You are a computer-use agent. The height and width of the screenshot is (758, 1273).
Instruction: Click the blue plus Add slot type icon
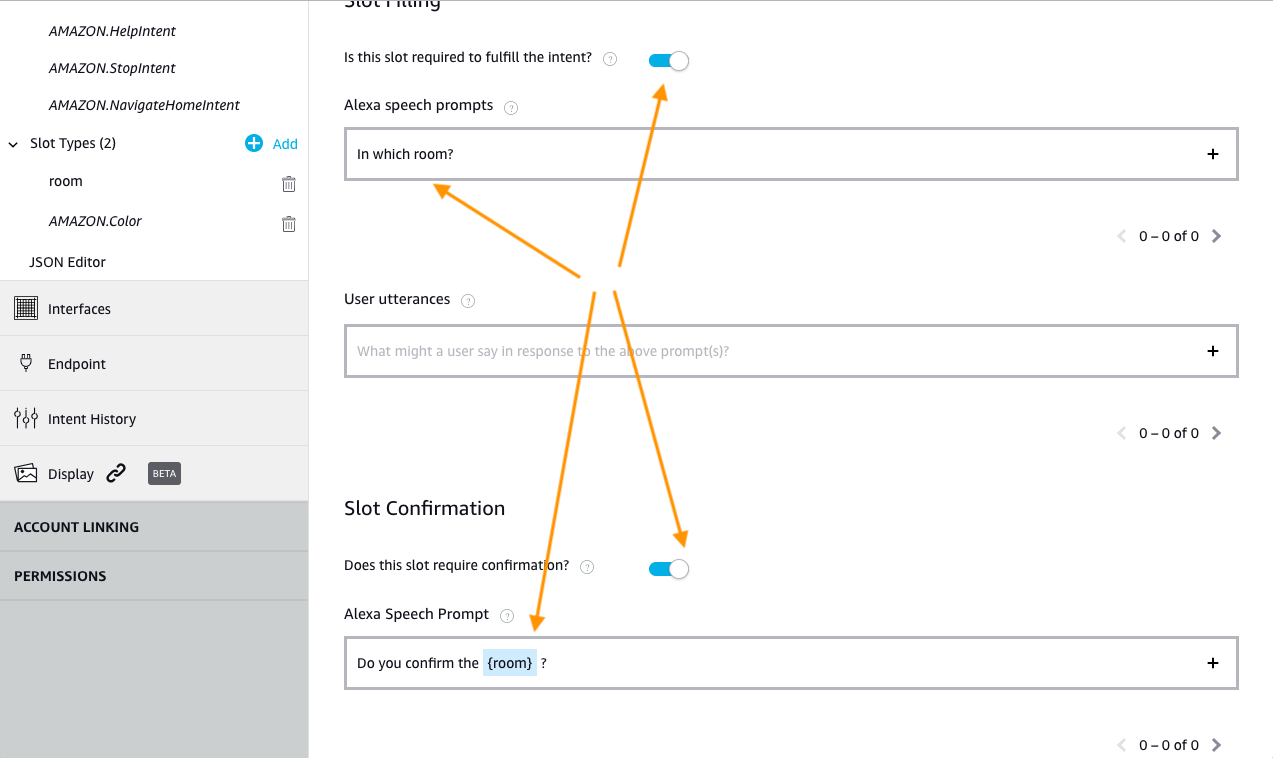coord(254,143)
